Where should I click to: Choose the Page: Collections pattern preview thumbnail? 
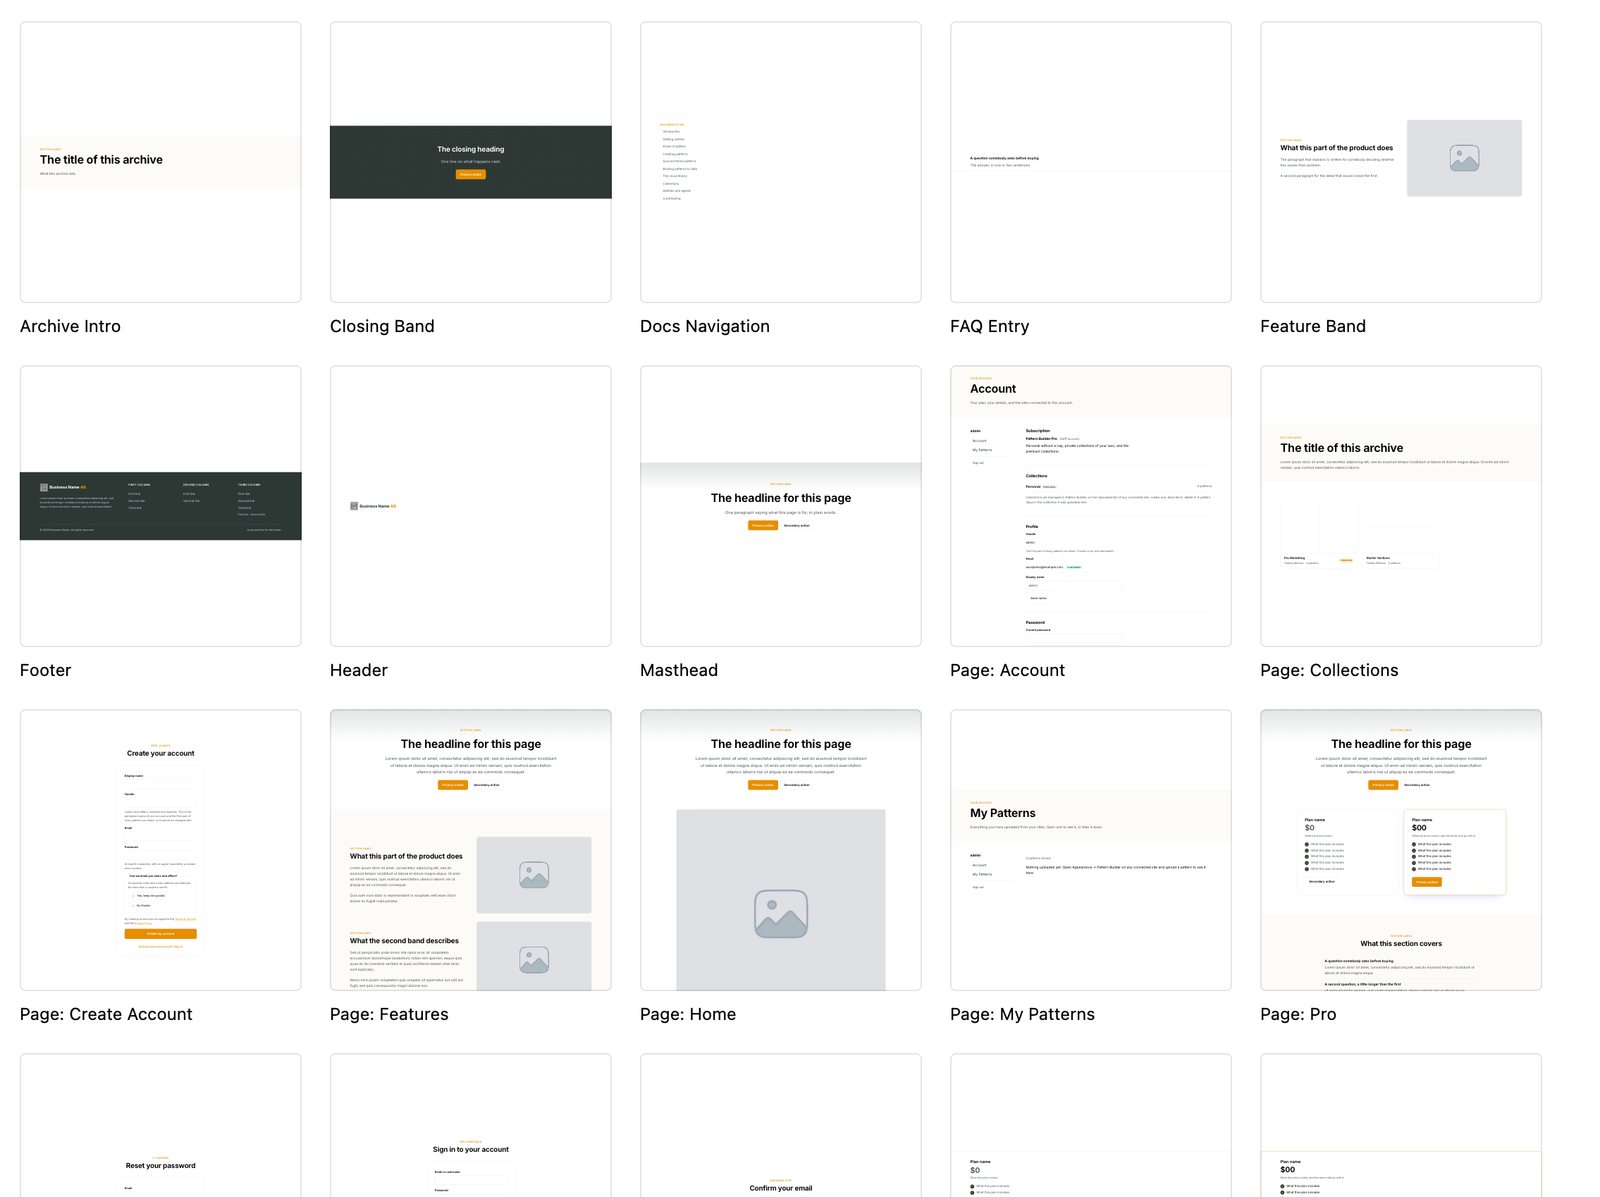point(1400,506)
